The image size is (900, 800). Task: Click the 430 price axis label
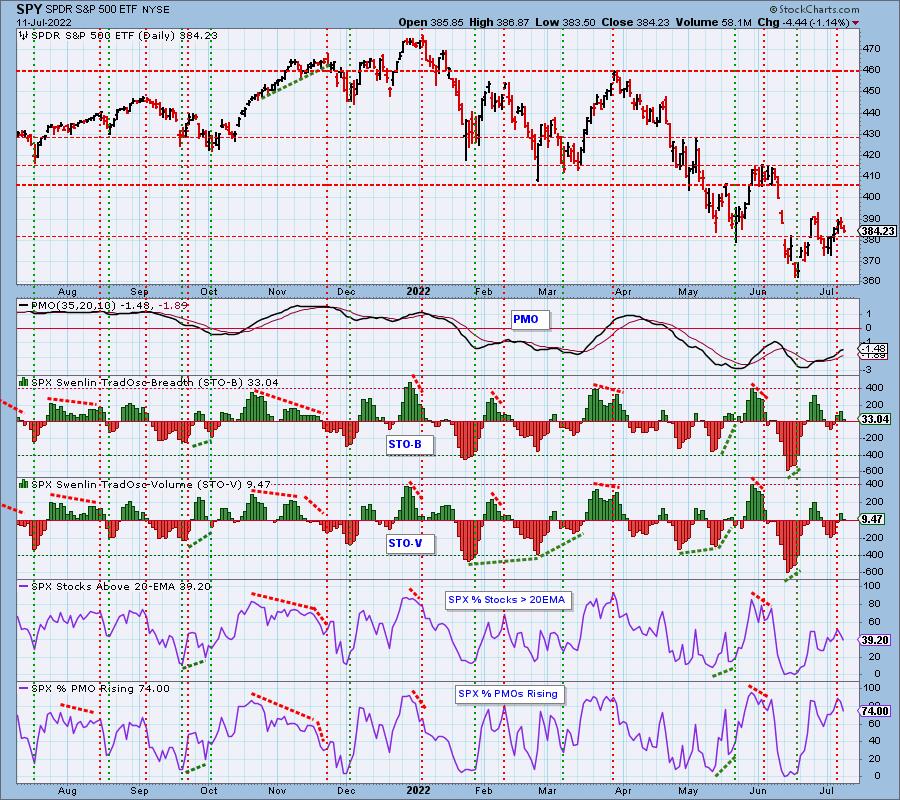[x=872, y=134]
